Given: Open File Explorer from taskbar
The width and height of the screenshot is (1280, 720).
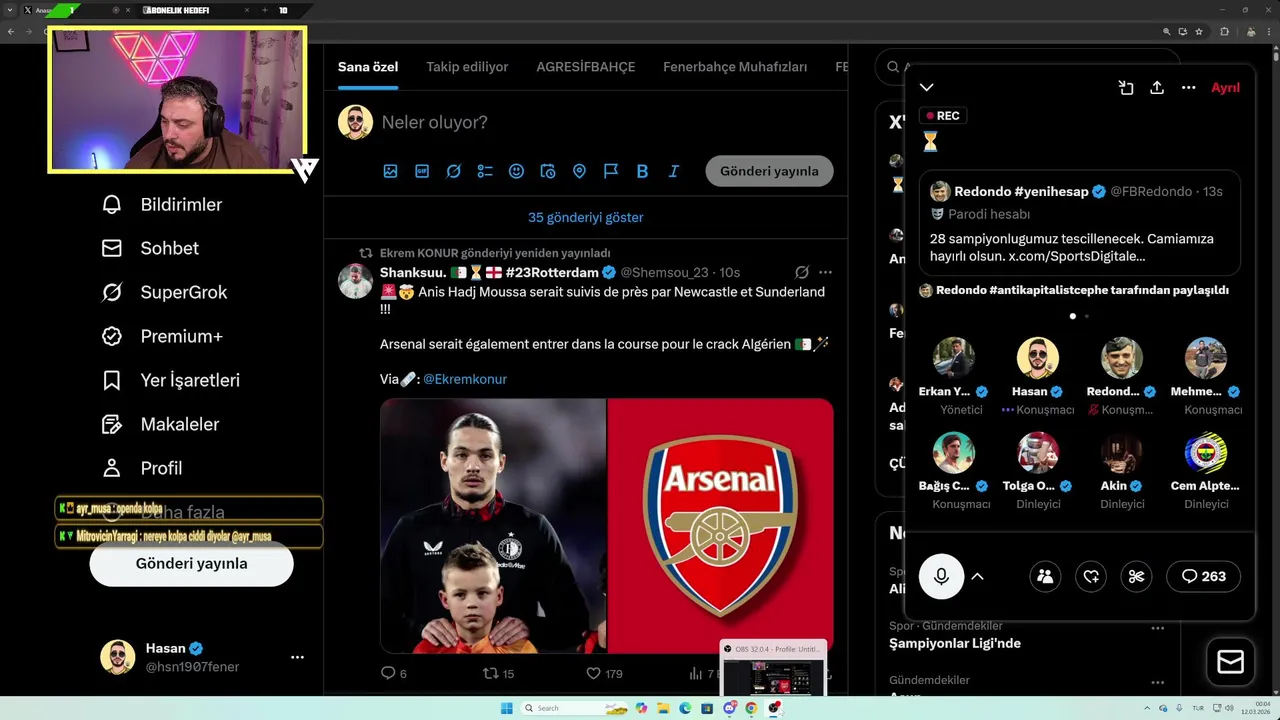Looking at the screenshot, I should 663,708.
